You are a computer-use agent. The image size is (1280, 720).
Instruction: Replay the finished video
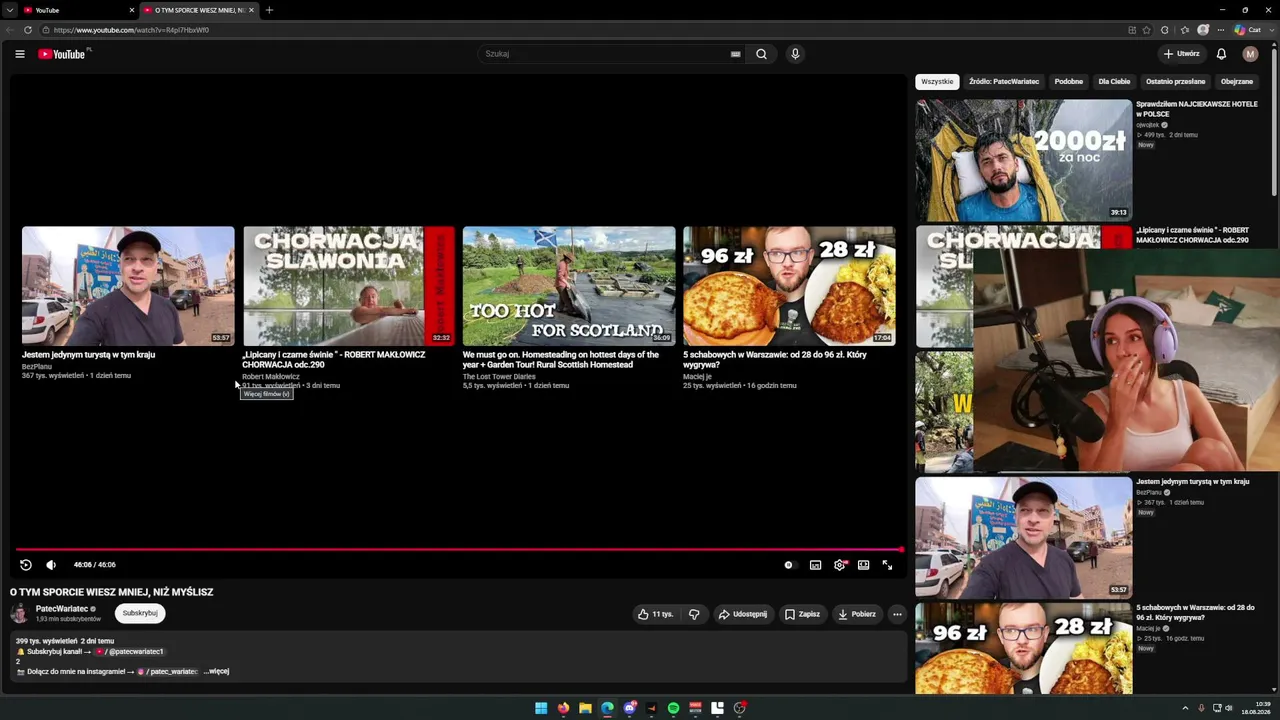(x=26, y=565)
